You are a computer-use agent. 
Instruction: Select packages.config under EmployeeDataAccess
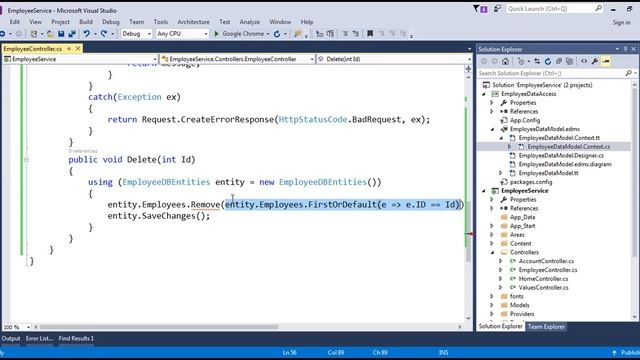pos(531,182)
